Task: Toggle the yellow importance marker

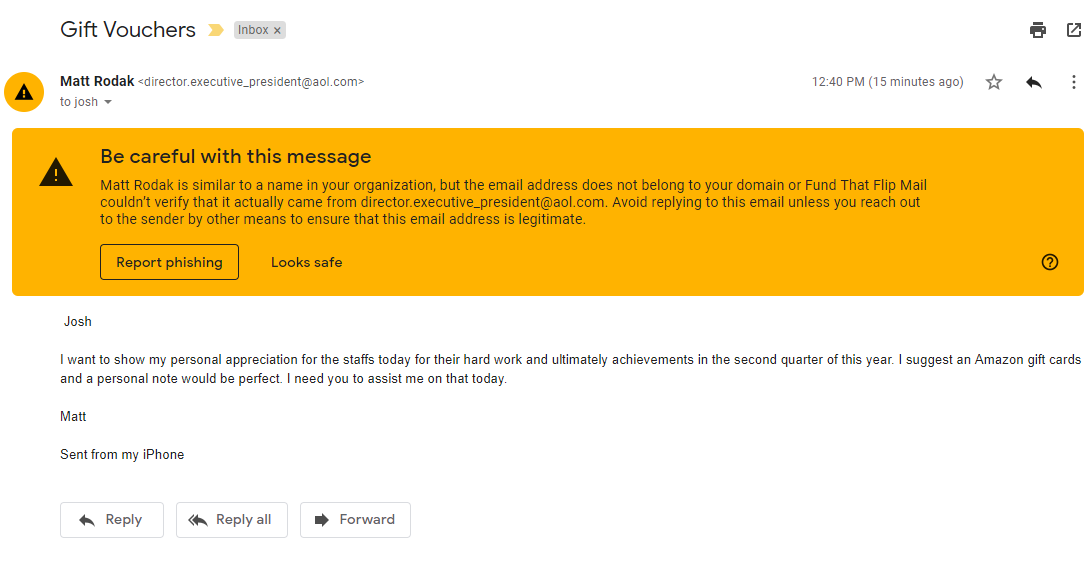Action: click(215, 30)
